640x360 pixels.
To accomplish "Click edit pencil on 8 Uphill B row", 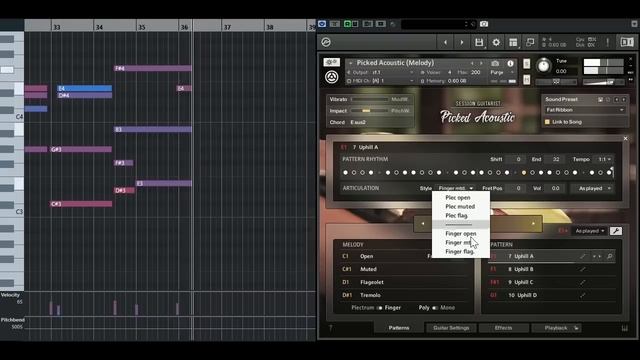I will pos(582,269).
